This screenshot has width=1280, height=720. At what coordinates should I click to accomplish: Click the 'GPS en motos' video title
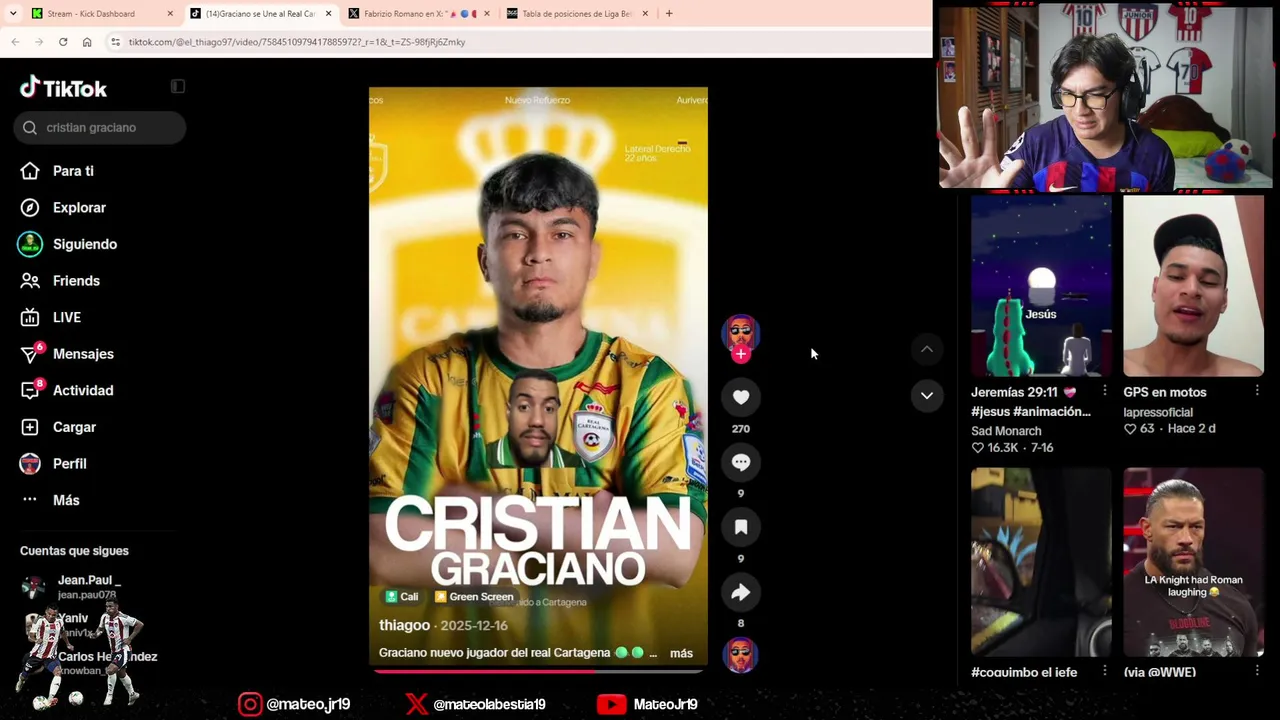pos(1165,392)
